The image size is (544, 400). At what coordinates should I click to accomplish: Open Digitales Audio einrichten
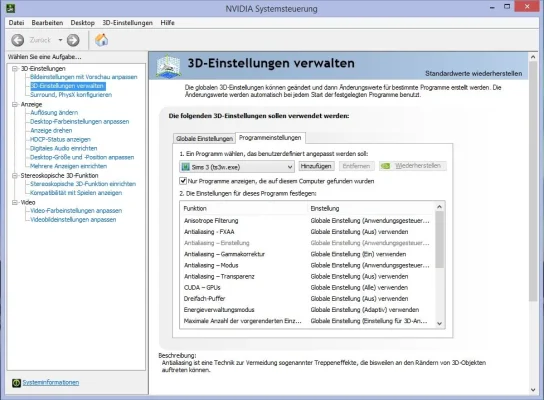[x=64, y=148]
